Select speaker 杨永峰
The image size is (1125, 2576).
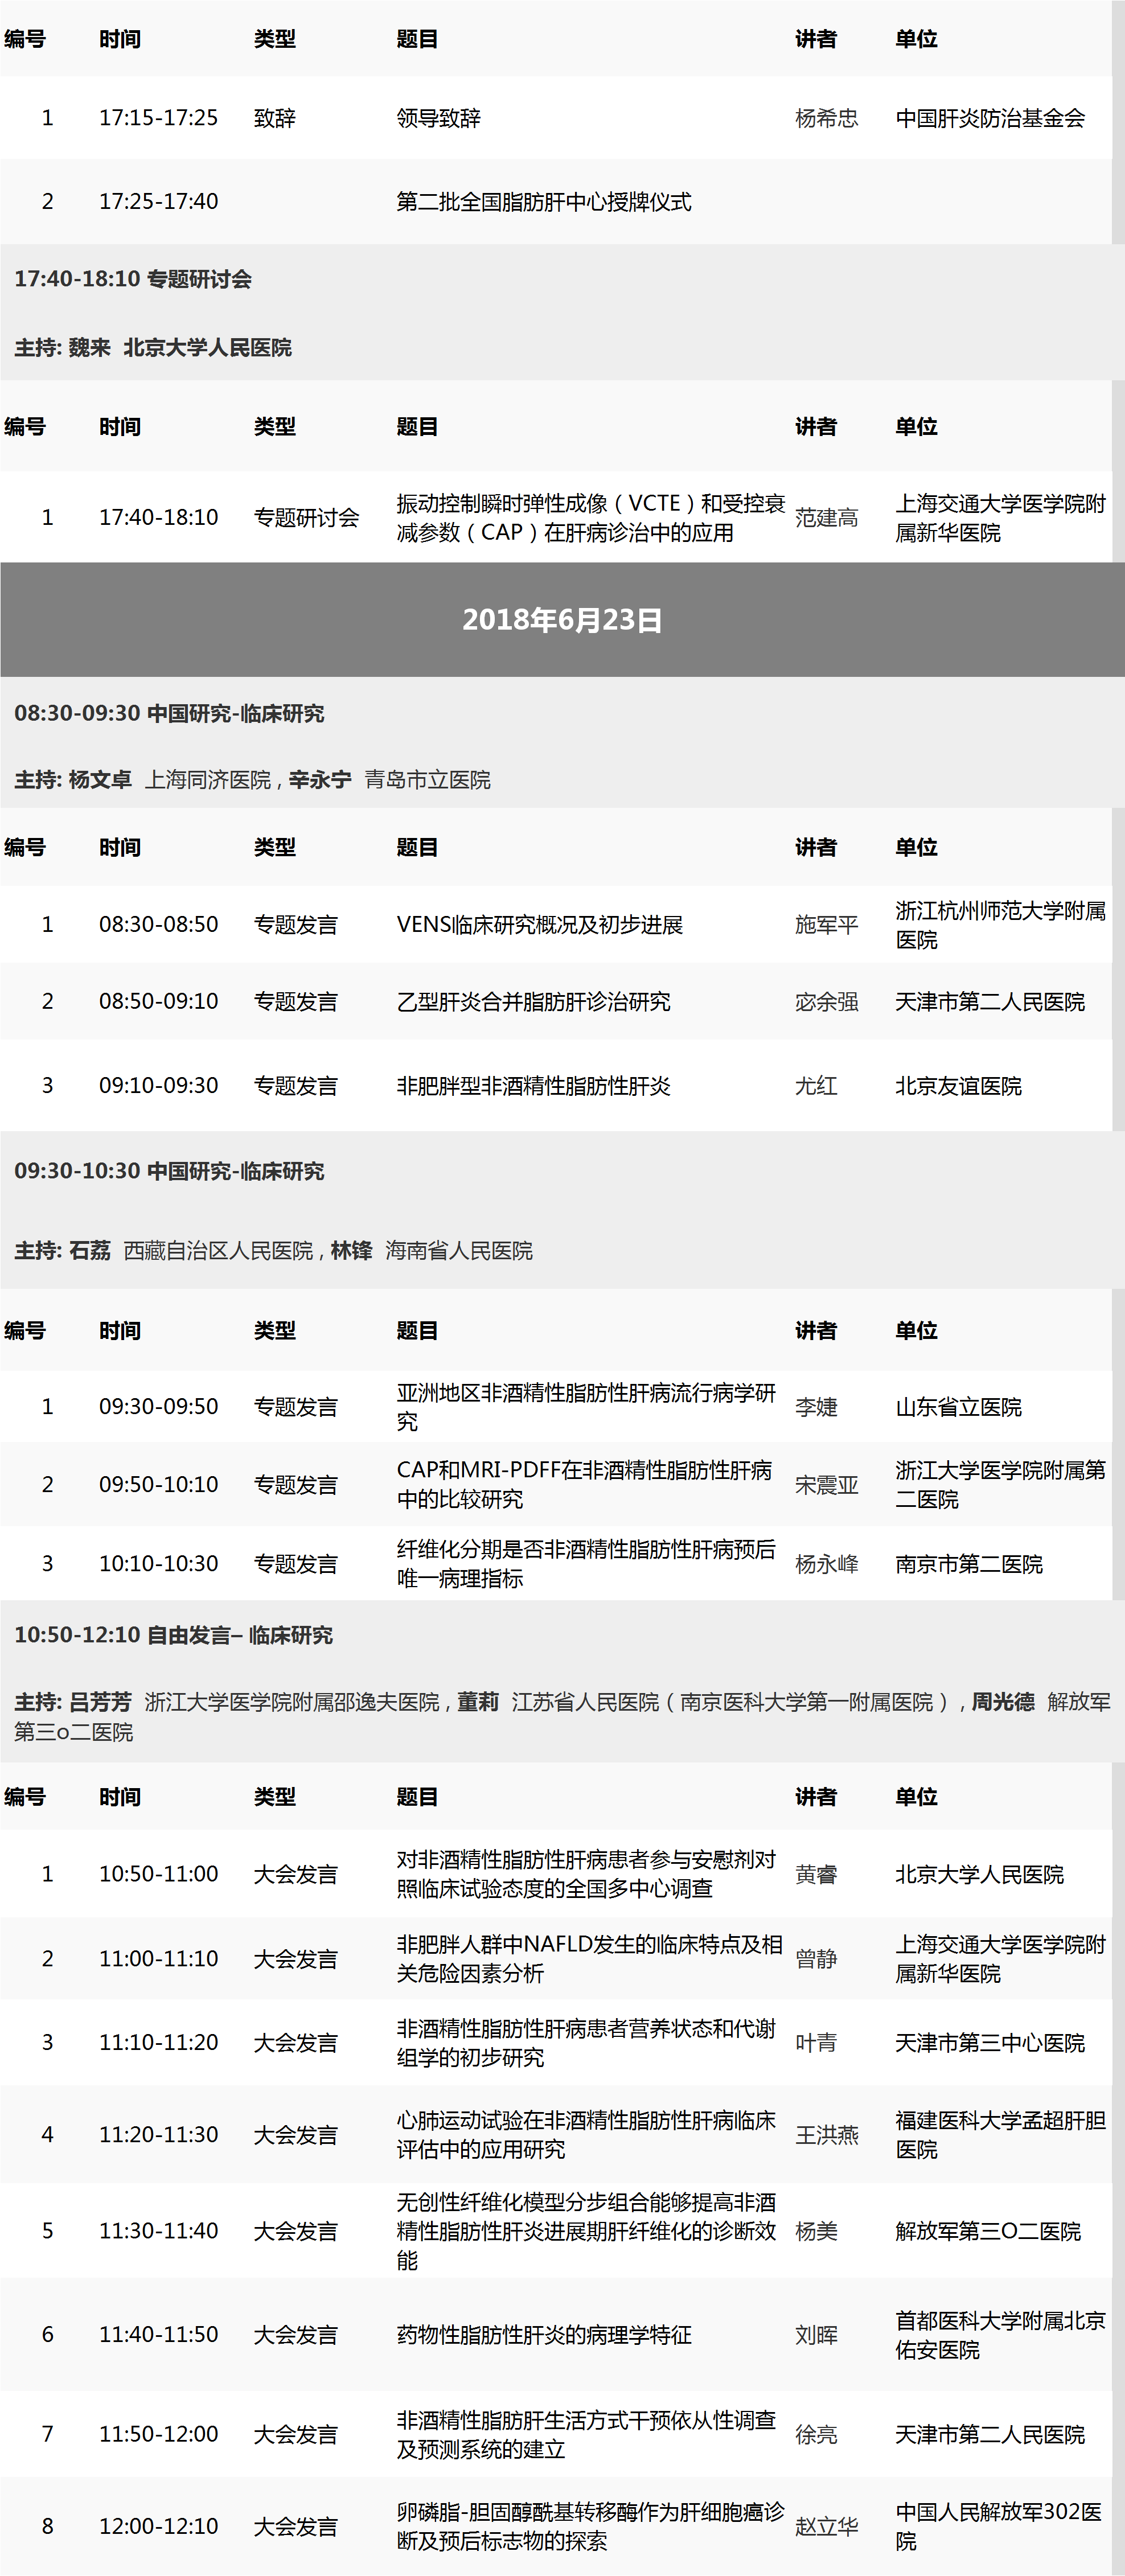click(x=826, y=1564)
